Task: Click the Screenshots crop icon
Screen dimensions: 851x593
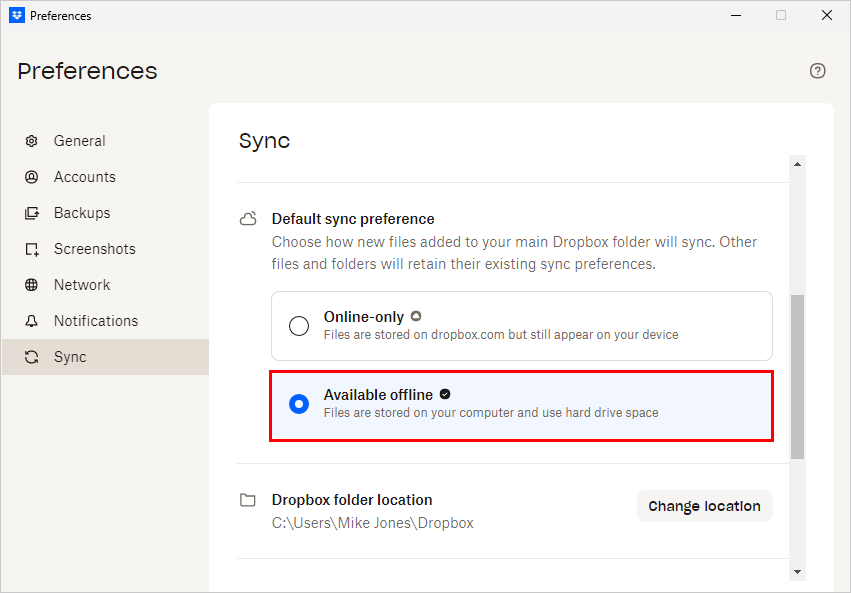Action: pos(32,249)
